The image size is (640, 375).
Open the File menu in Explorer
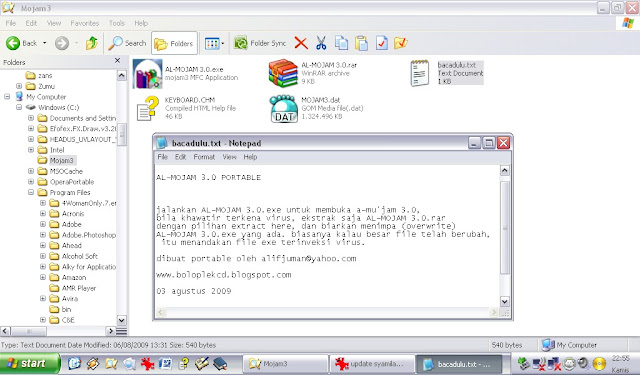click(x=11, y=23)
